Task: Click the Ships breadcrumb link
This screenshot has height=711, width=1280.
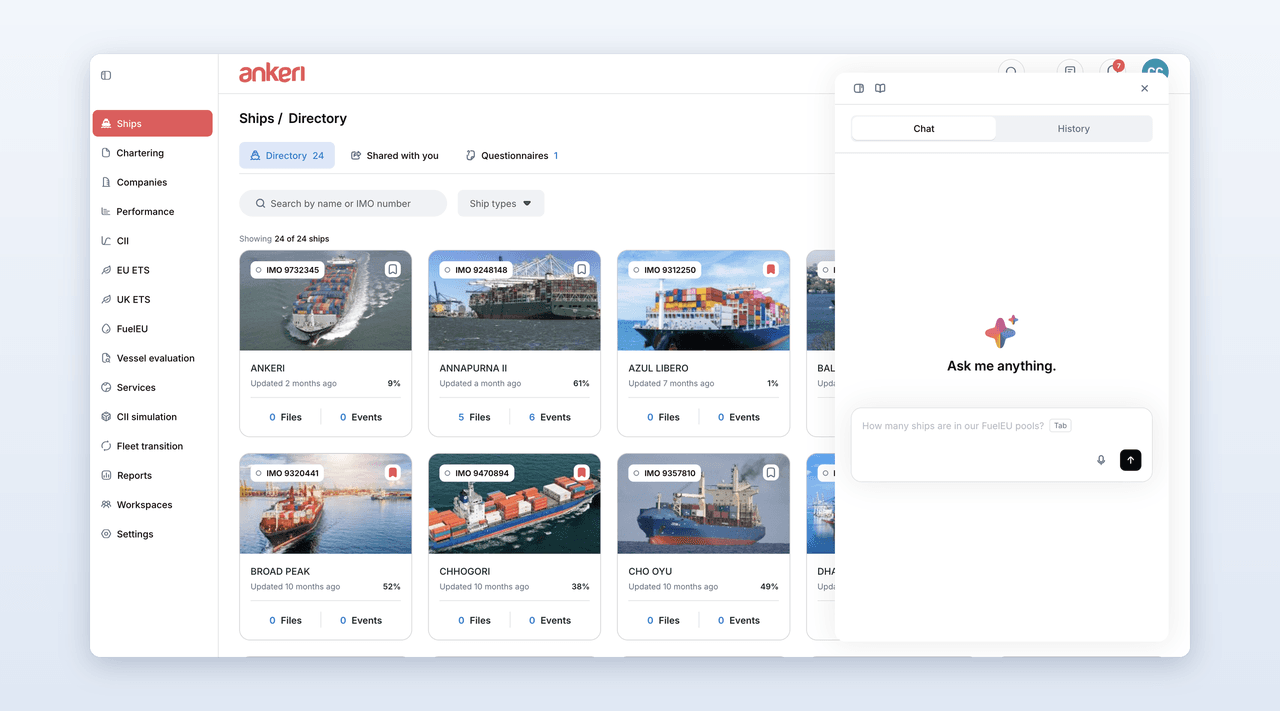Action: tap(256, 118)
